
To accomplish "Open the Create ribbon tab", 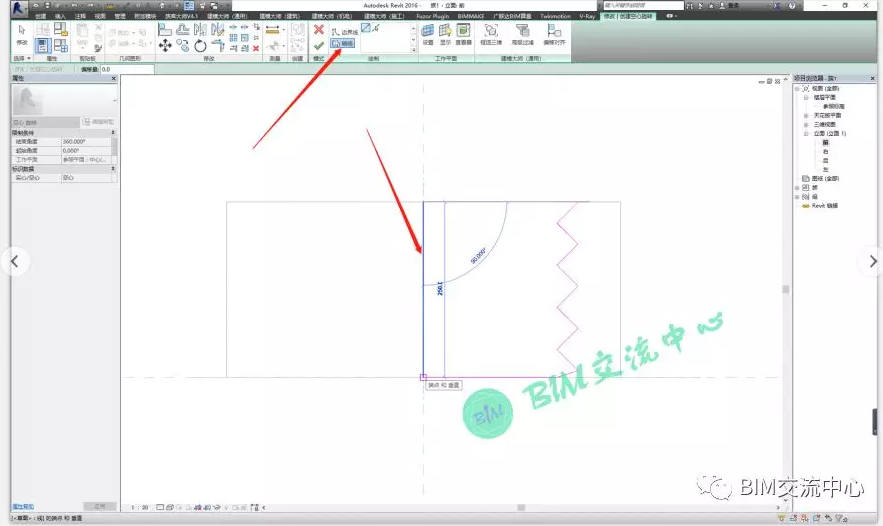I will click(x=41, y=16).
